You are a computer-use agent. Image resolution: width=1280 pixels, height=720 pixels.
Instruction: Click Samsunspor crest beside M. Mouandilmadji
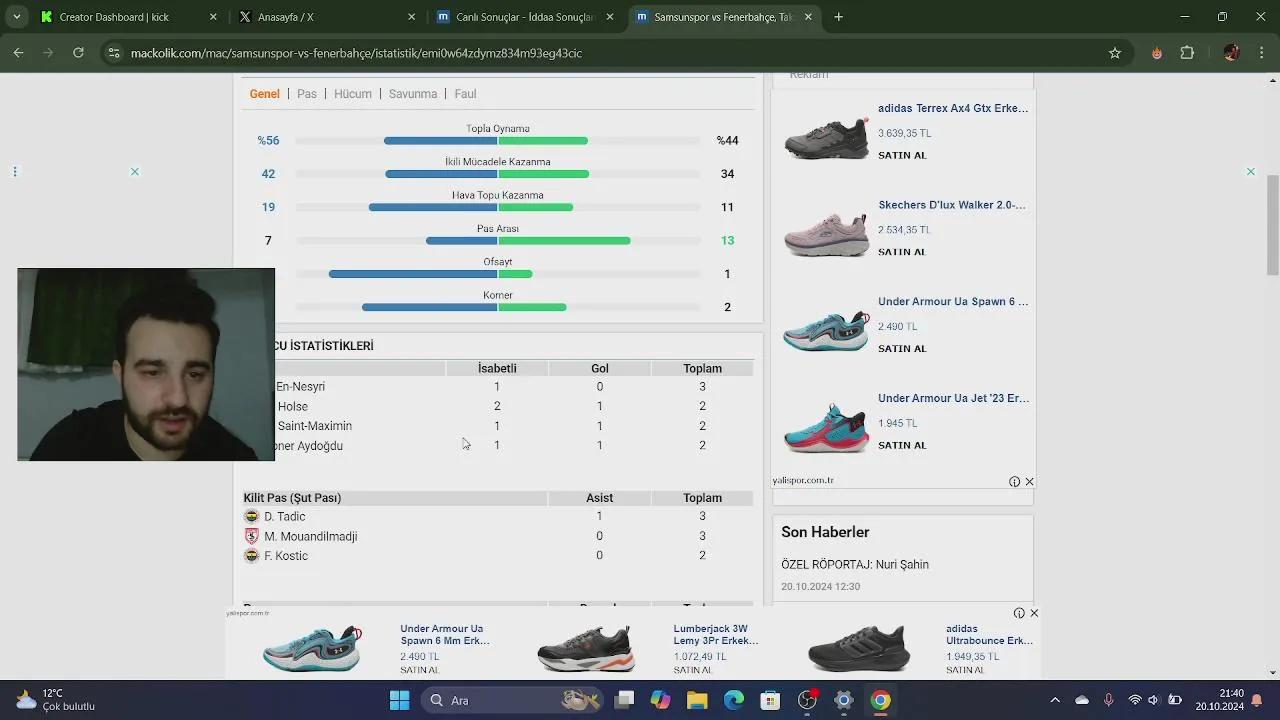251,537
